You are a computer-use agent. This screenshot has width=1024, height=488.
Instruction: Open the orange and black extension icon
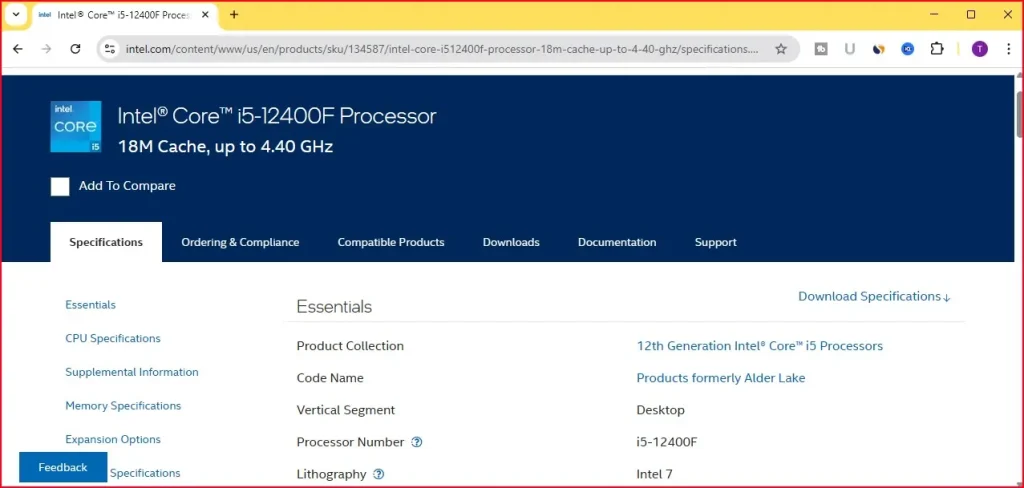(878, 49)
